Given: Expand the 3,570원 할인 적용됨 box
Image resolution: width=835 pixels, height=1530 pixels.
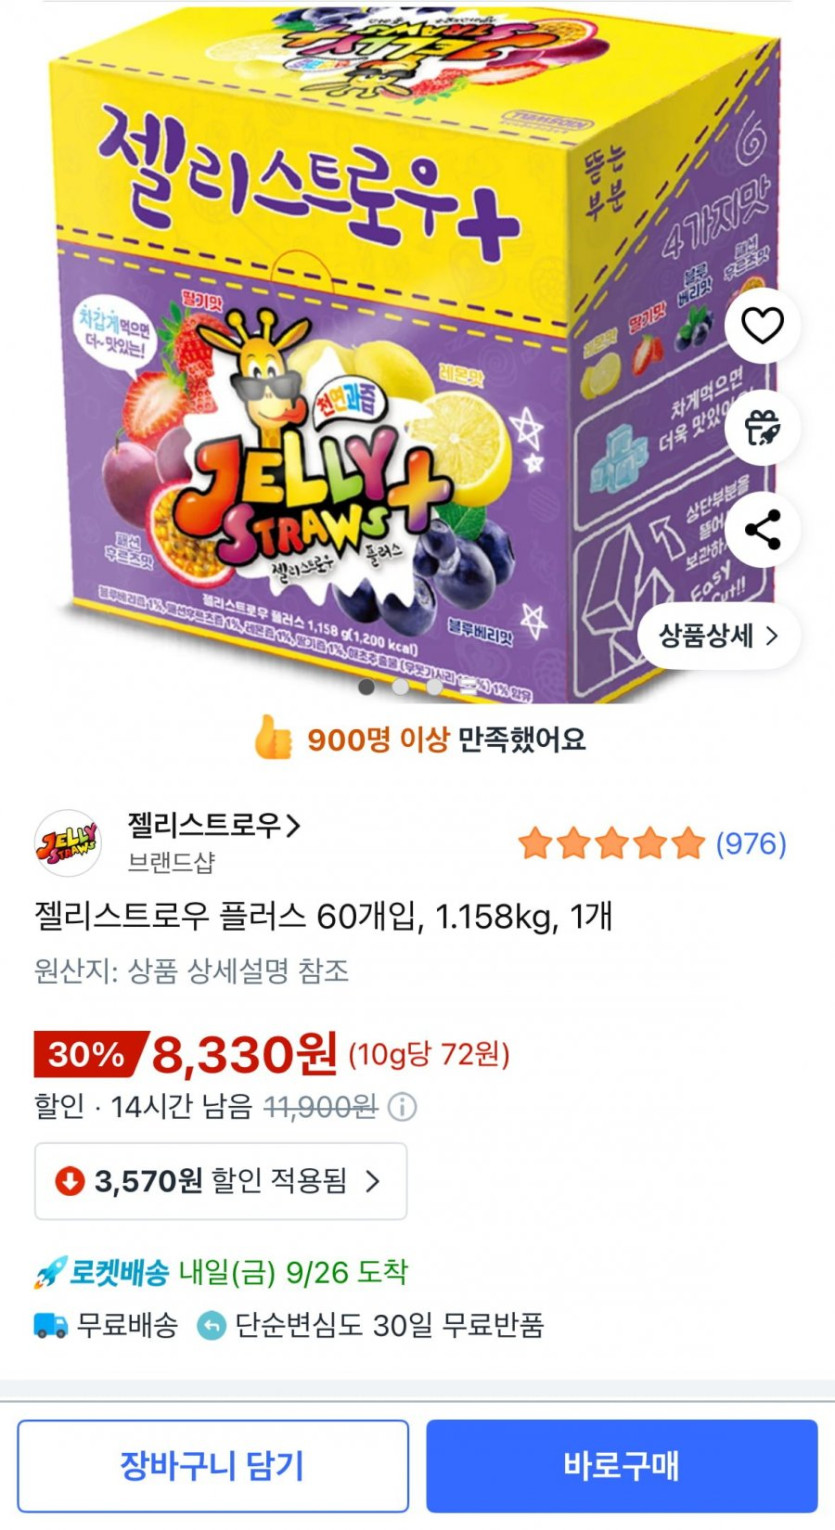Looking at the screenshot, I should 221,1181.
